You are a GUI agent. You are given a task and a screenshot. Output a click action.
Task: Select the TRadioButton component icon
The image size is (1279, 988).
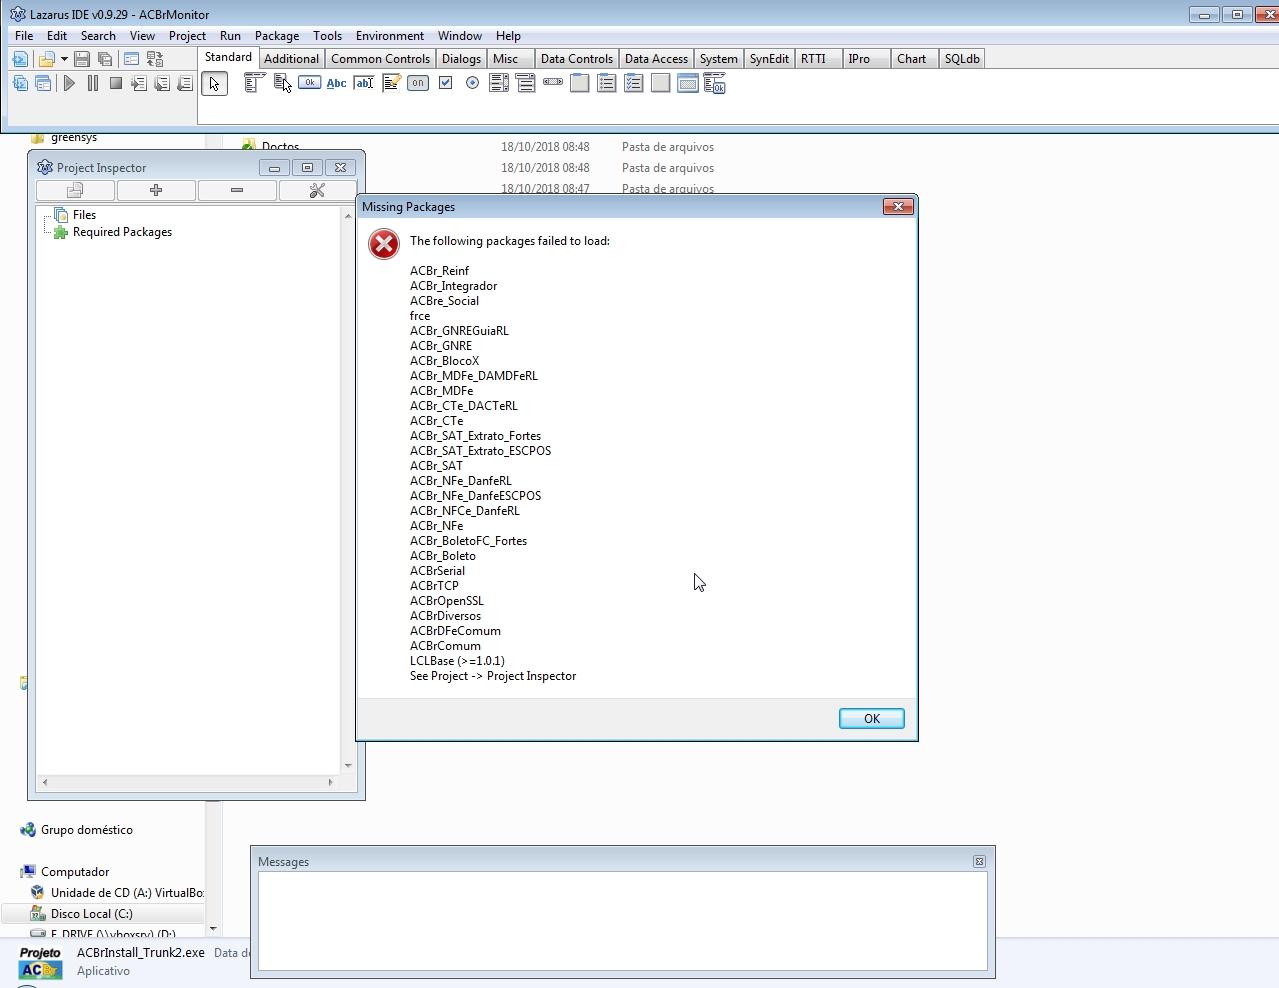472,84
